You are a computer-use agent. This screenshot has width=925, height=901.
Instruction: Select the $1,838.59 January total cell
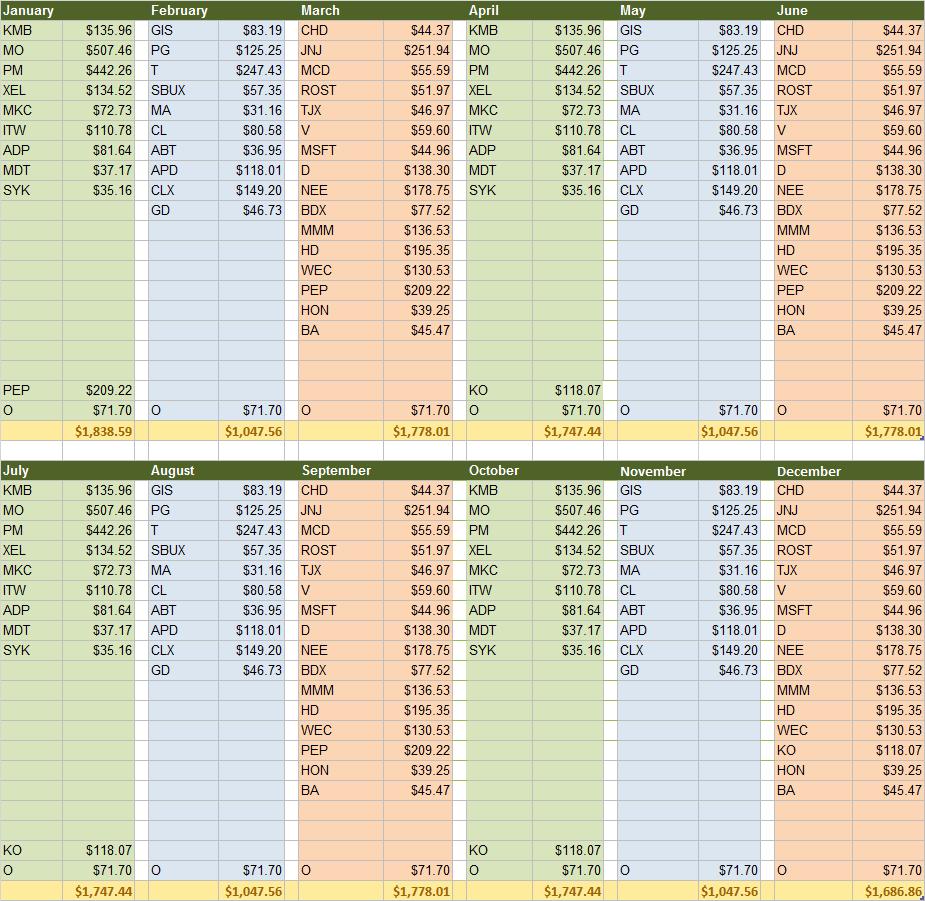pyautogui.click(x=105, y=430)
